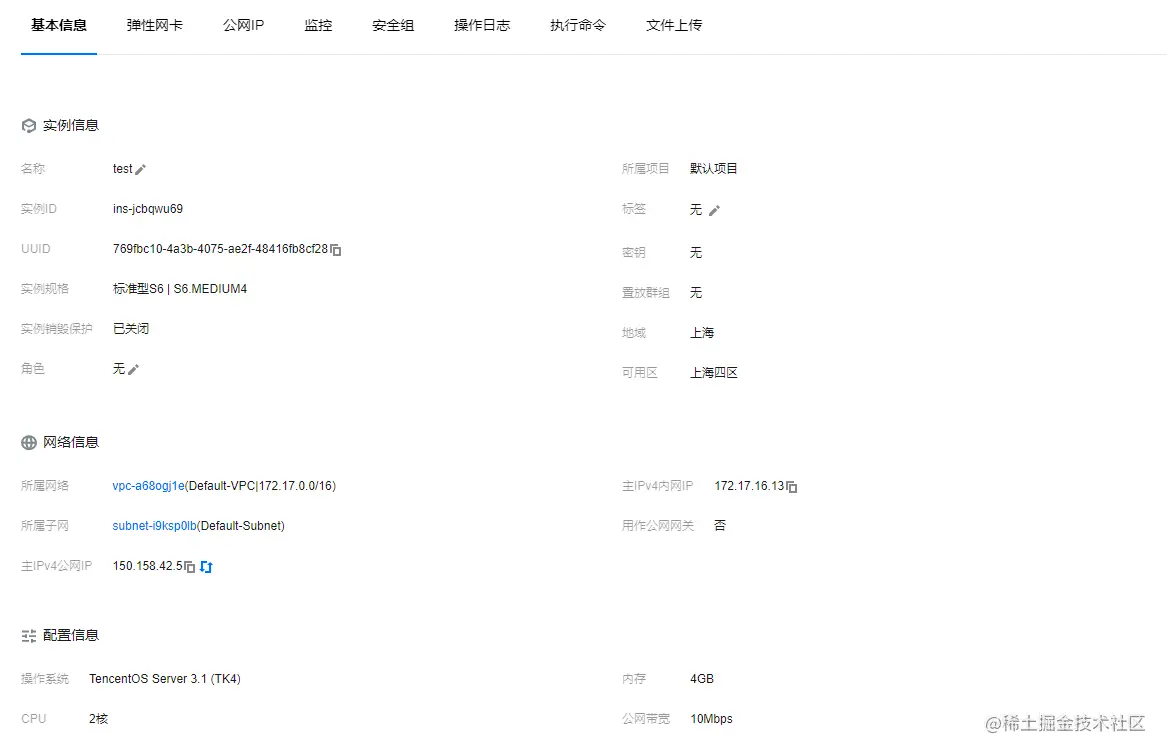
Task: Click the 标准型S6 | S6.MEDIUM4 spec text
Action: [180, 289]
